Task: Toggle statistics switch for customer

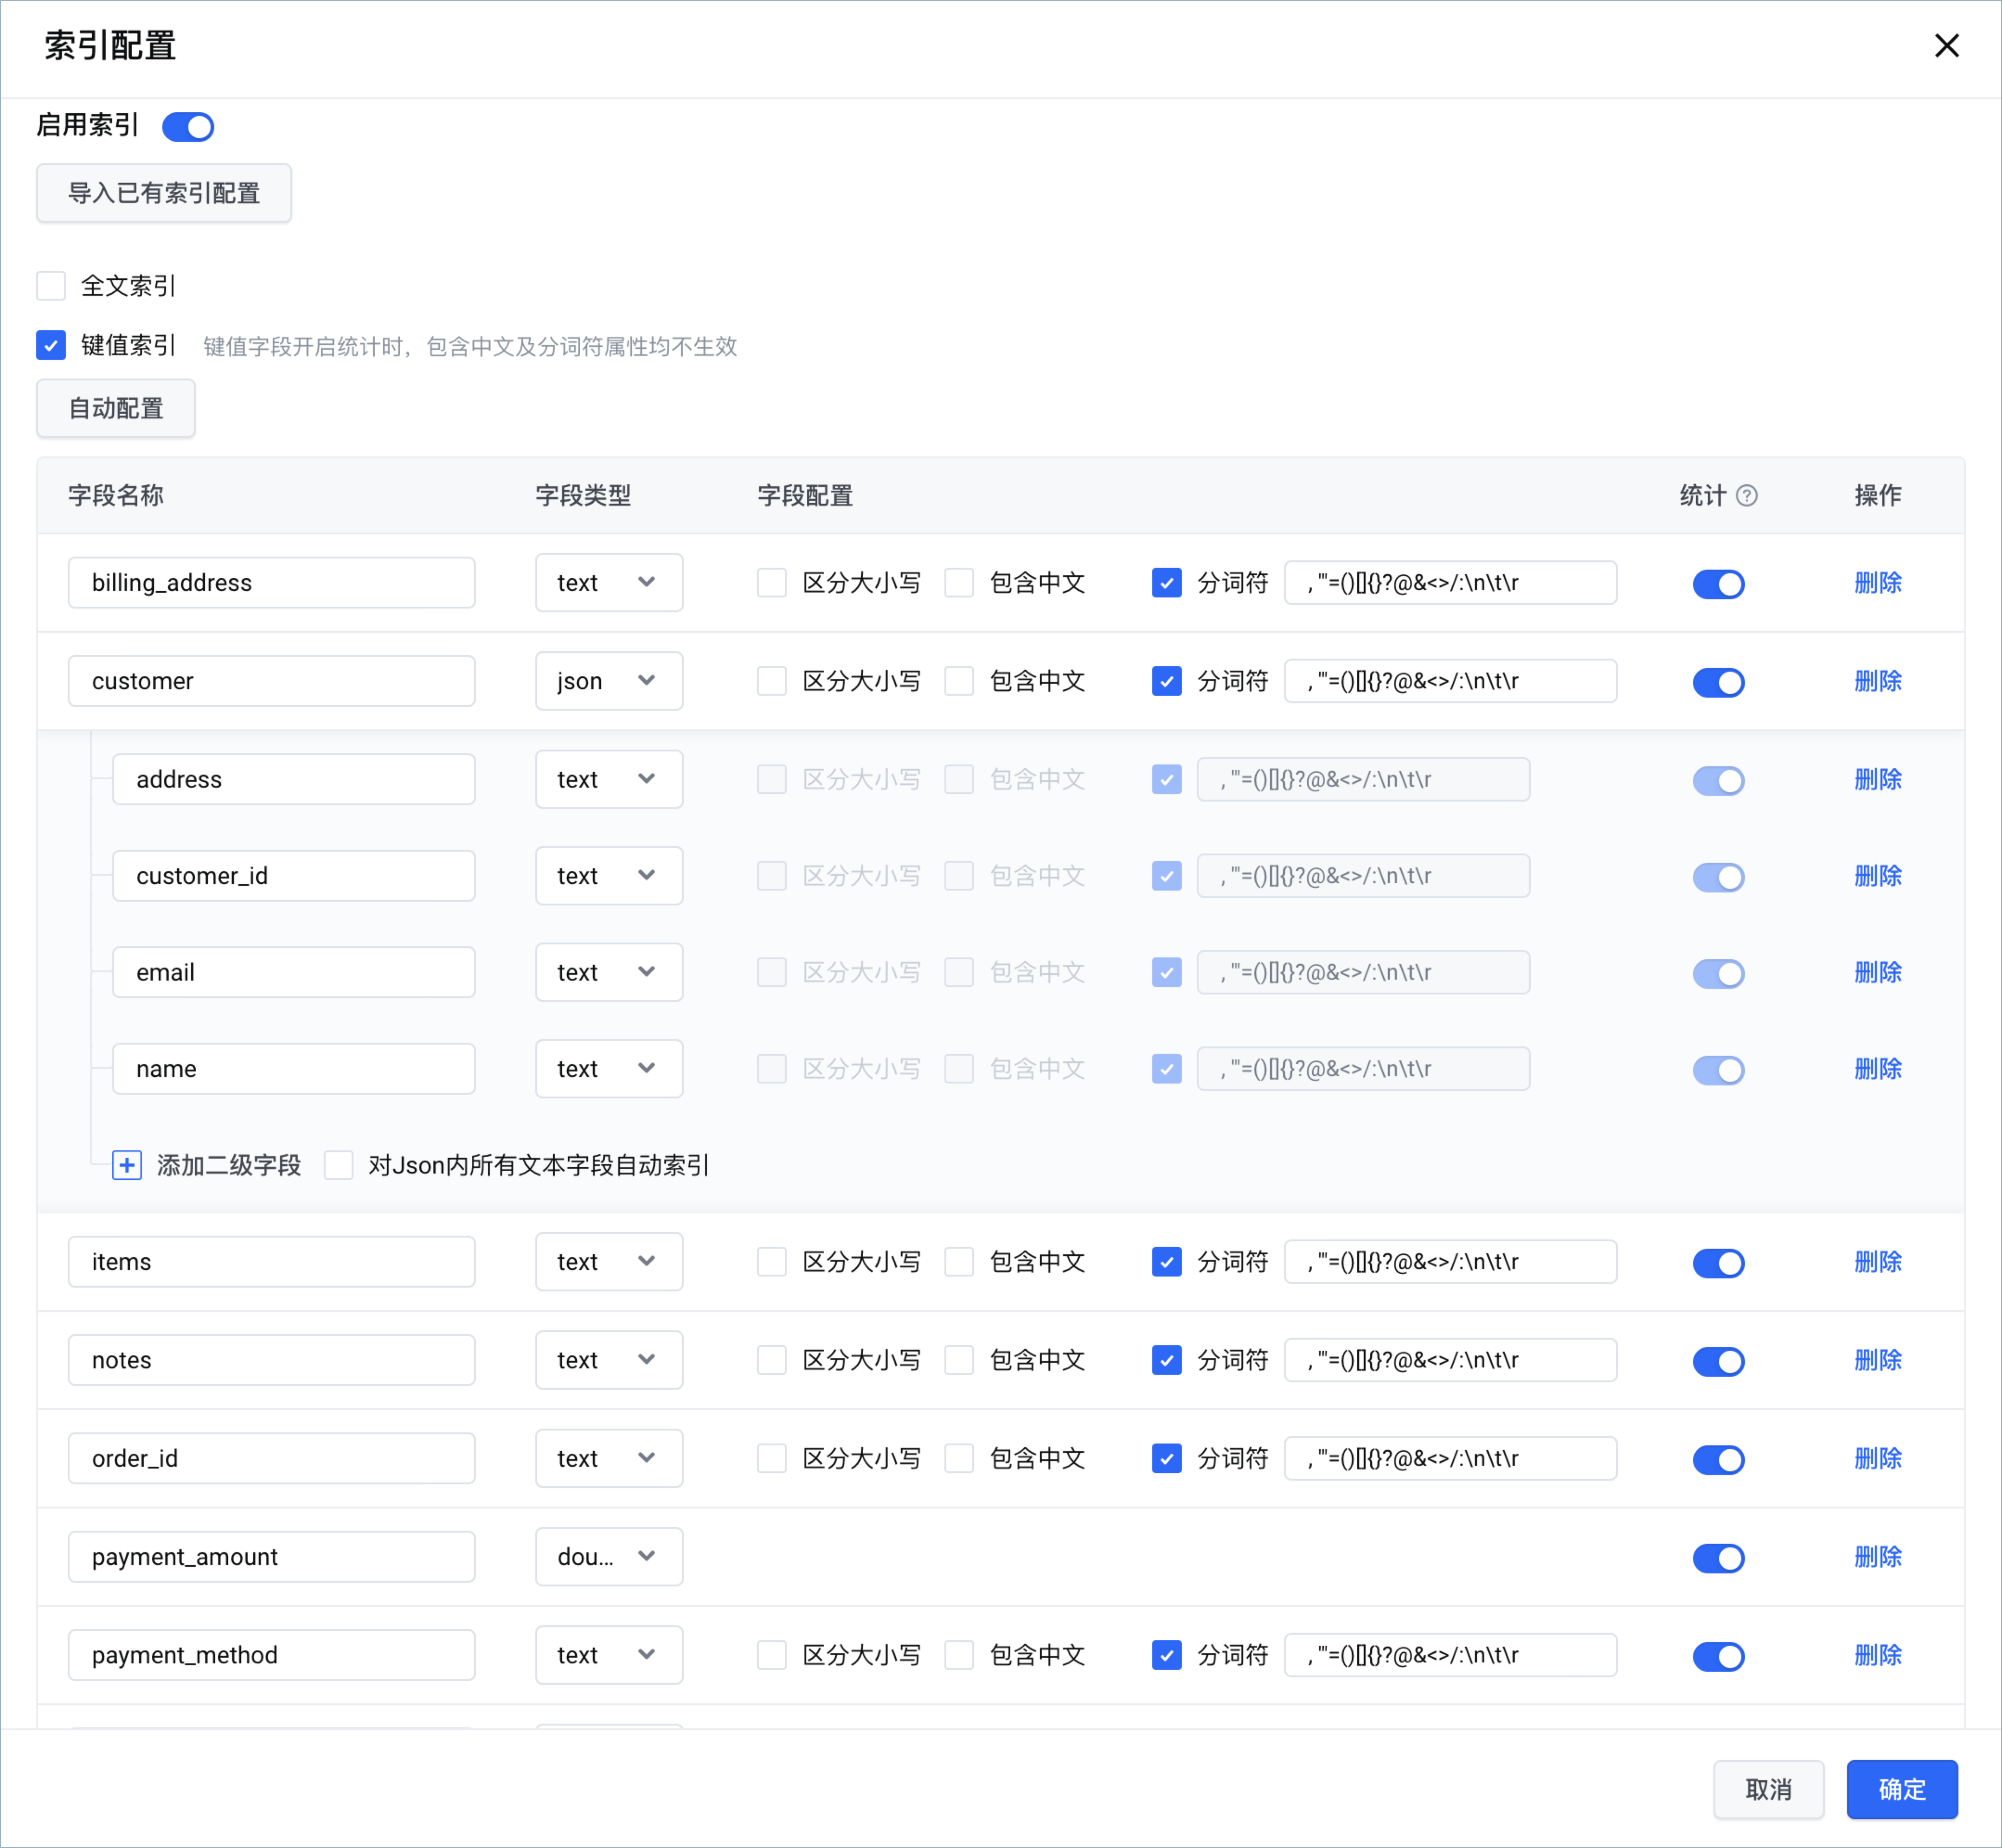Action: [x=1719, y=682]
